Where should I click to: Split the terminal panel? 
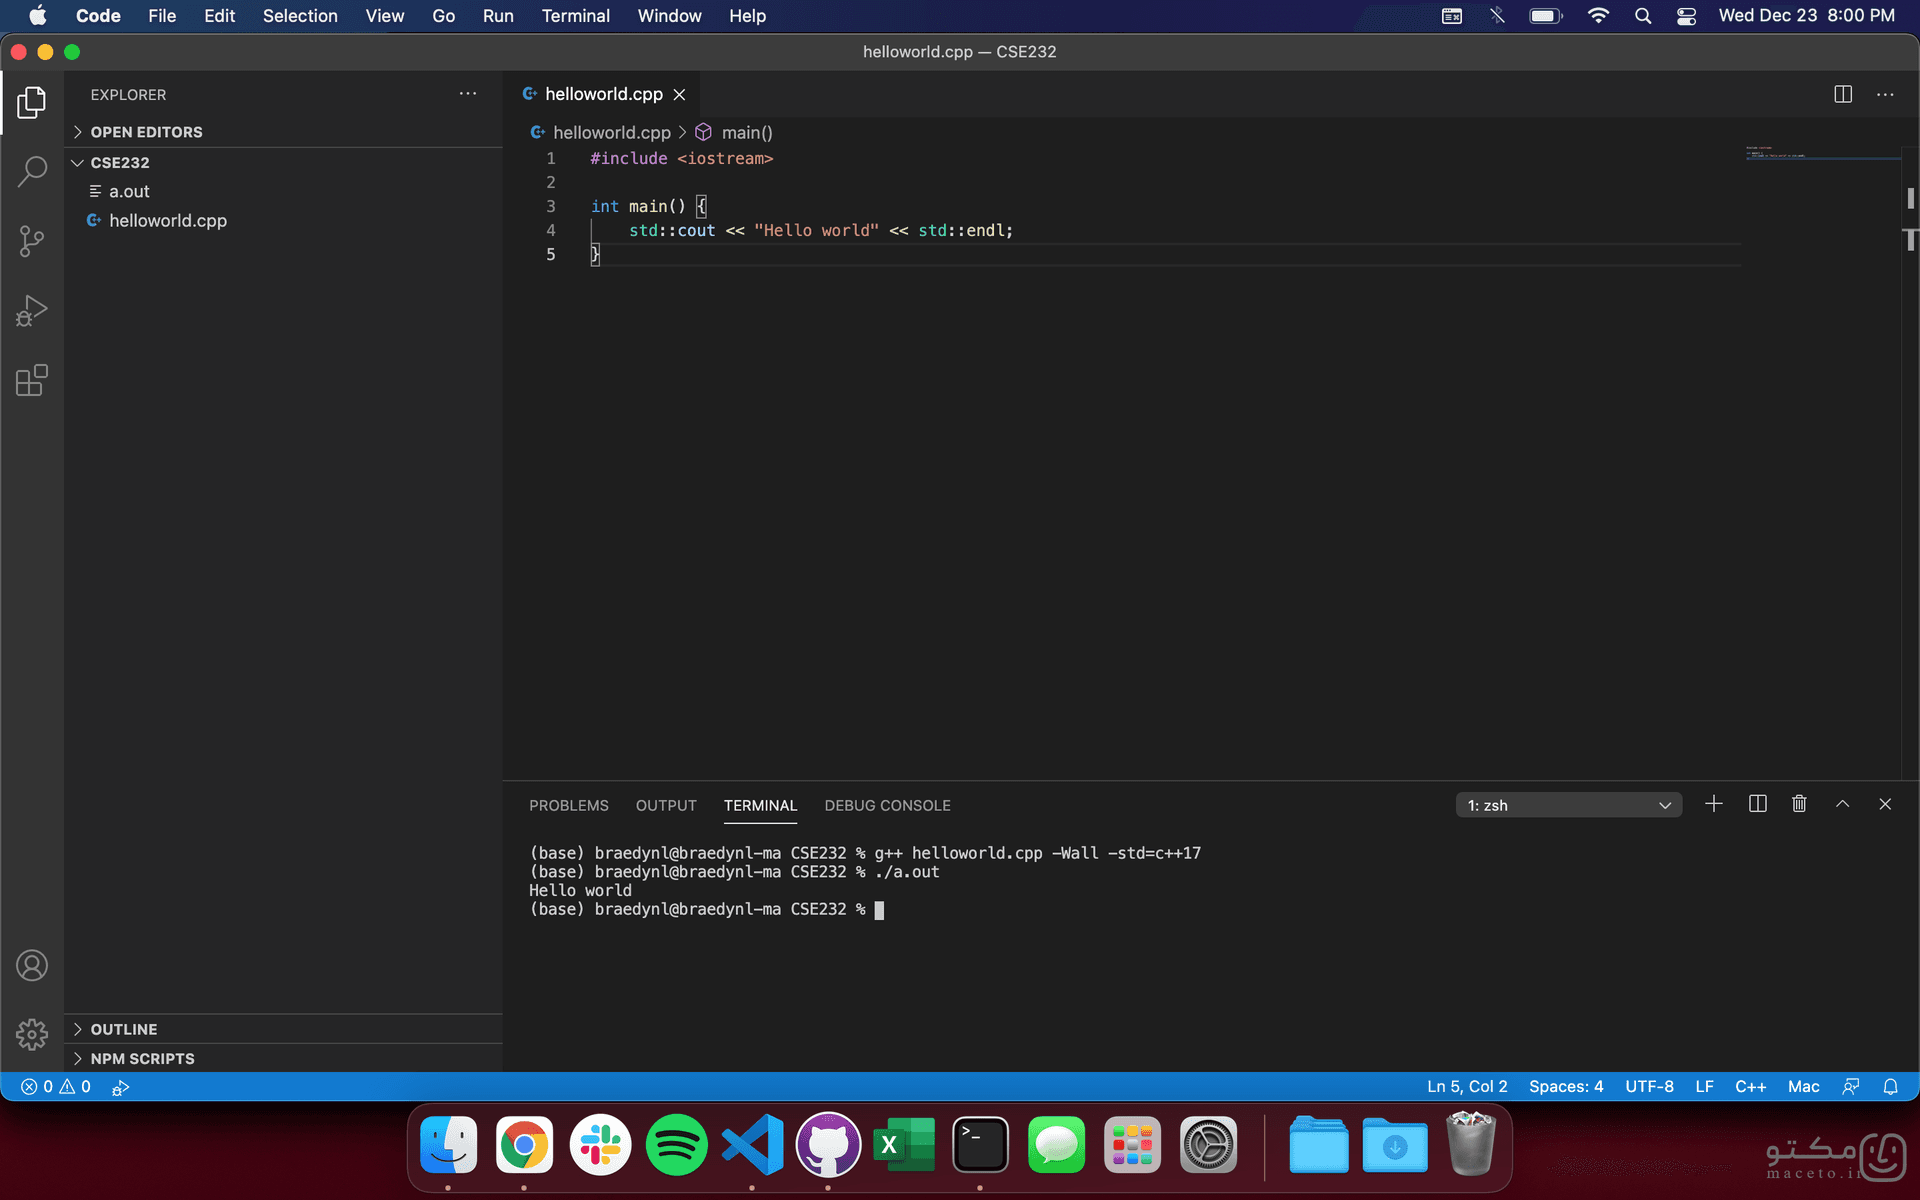(x=1757, y=804)
